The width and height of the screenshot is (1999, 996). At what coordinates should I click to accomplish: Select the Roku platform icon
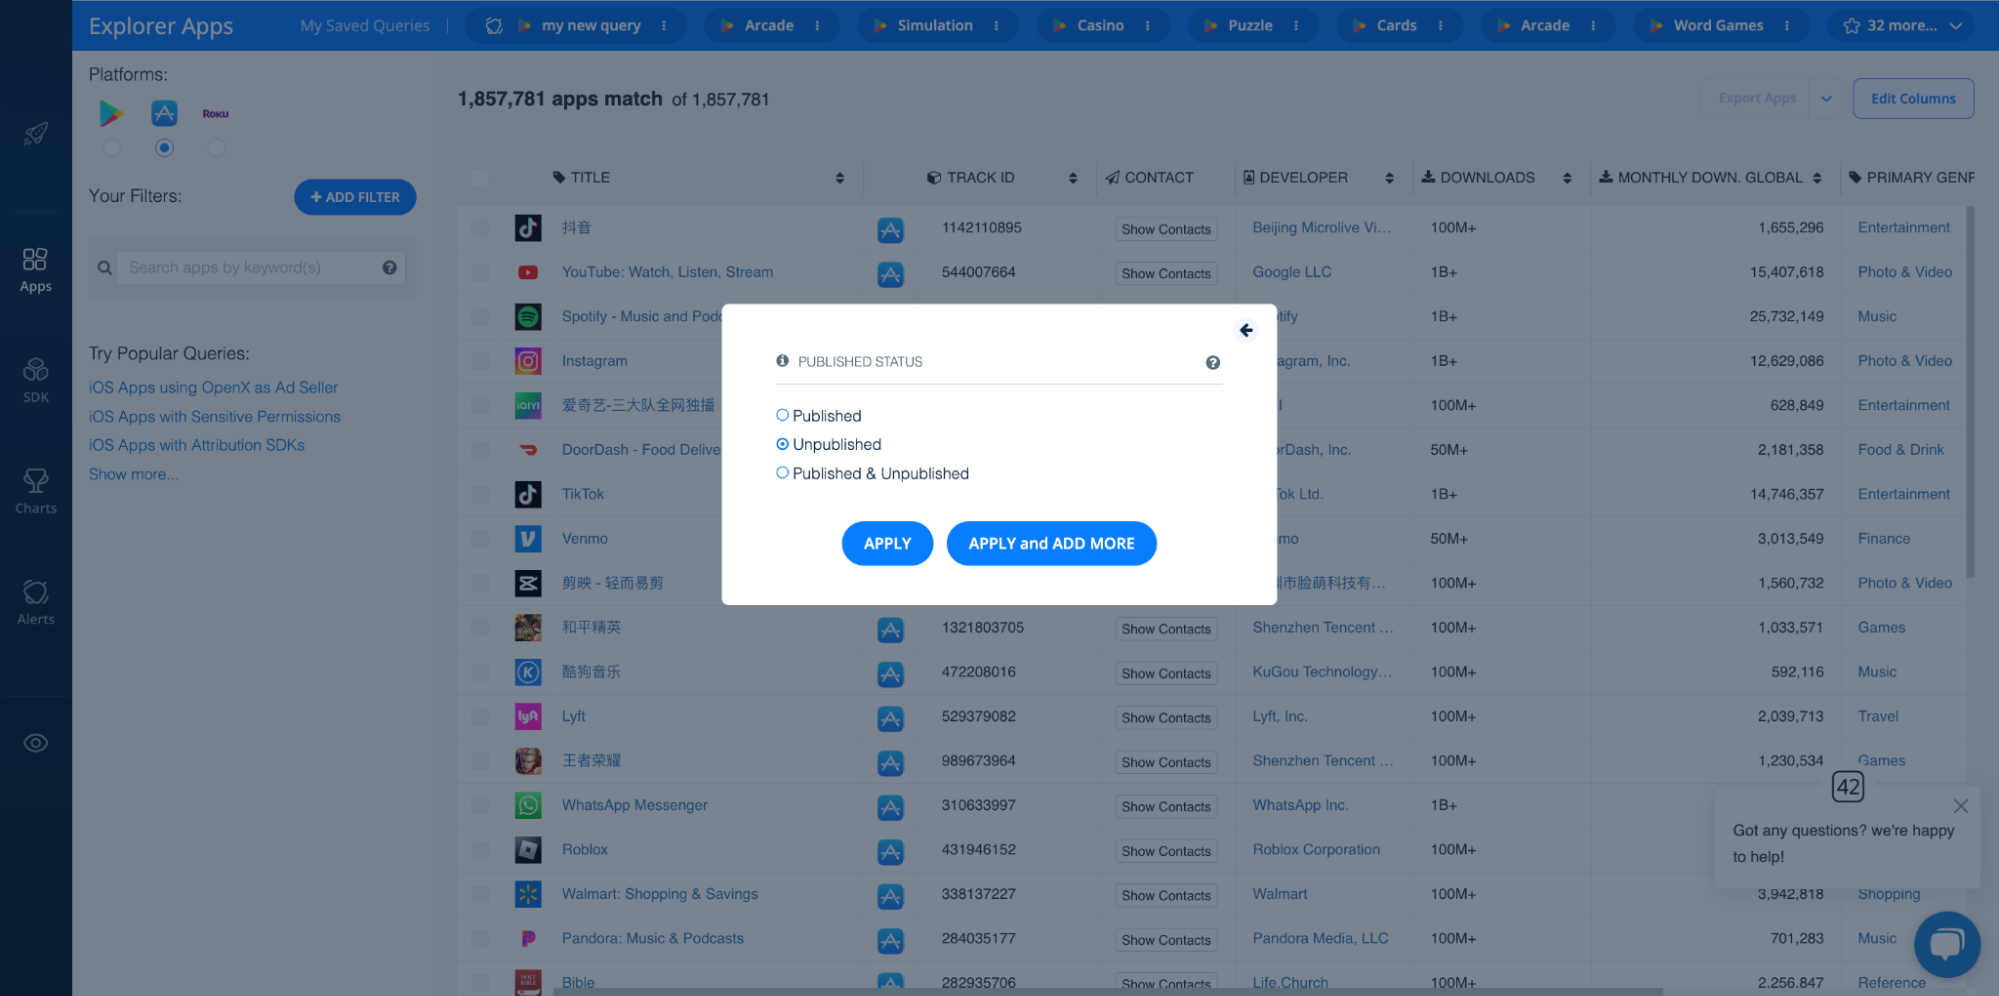click(x=216, y=114)
